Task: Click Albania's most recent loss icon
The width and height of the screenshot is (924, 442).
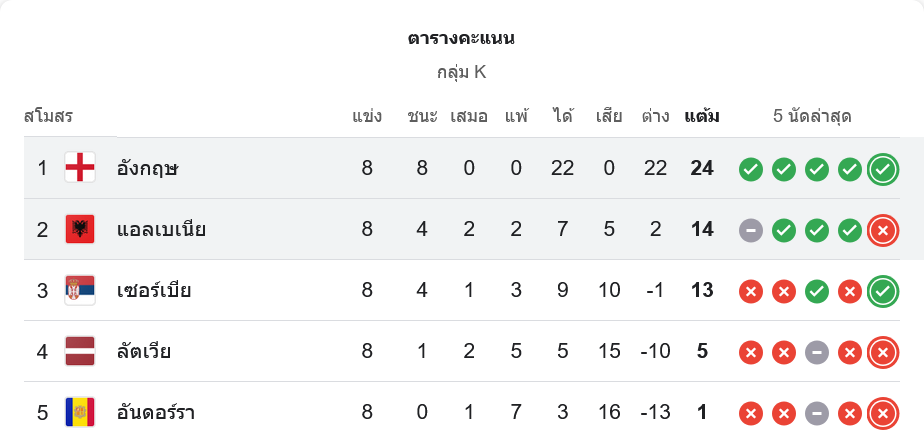Action: [x=882, y=230]
